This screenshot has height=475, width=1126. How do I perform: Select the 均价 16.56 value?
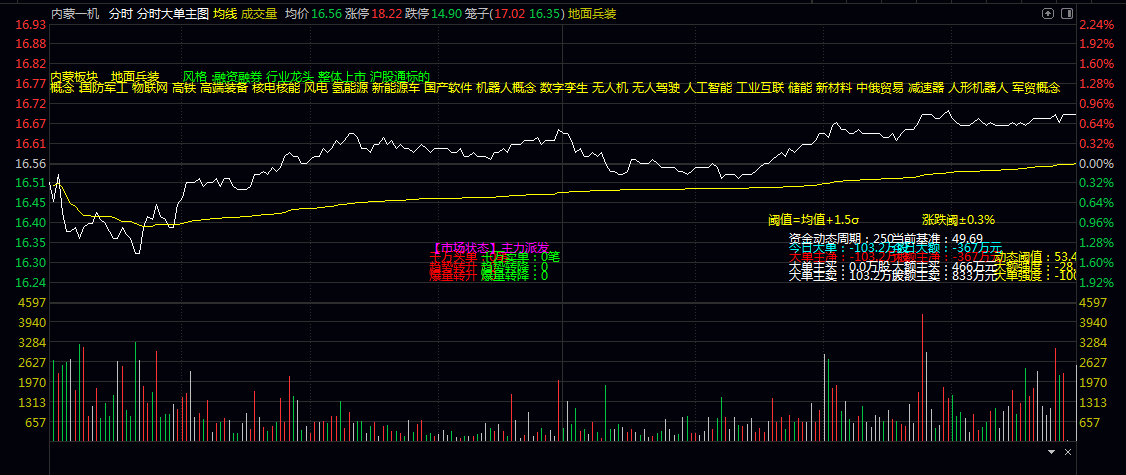pyautogui.click(x=312, y=14)
